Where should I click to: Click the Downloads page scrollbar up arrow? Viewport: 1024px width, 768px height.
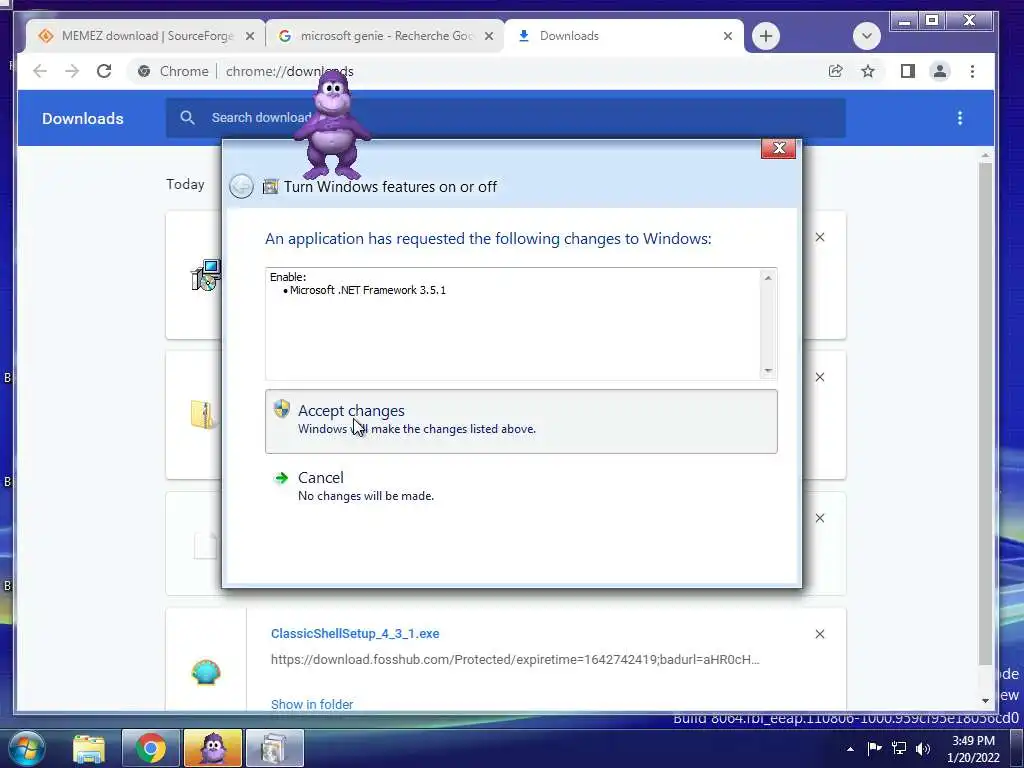[x=985, y=155]
